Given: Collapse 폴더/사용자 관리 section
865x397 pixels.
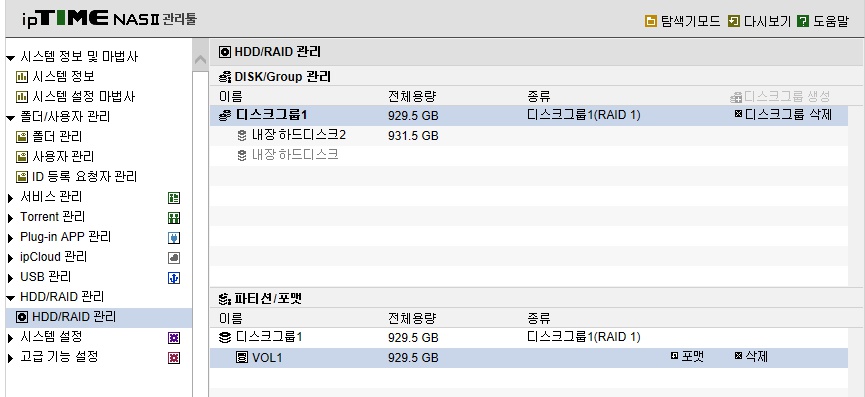Looking at the screenshot, I should pos(10,118).
